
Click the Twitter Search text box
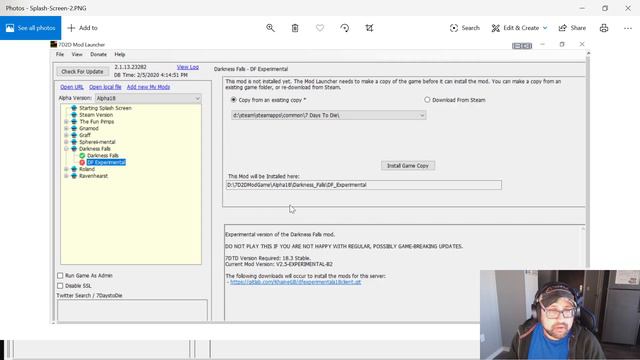coord(132,311)
